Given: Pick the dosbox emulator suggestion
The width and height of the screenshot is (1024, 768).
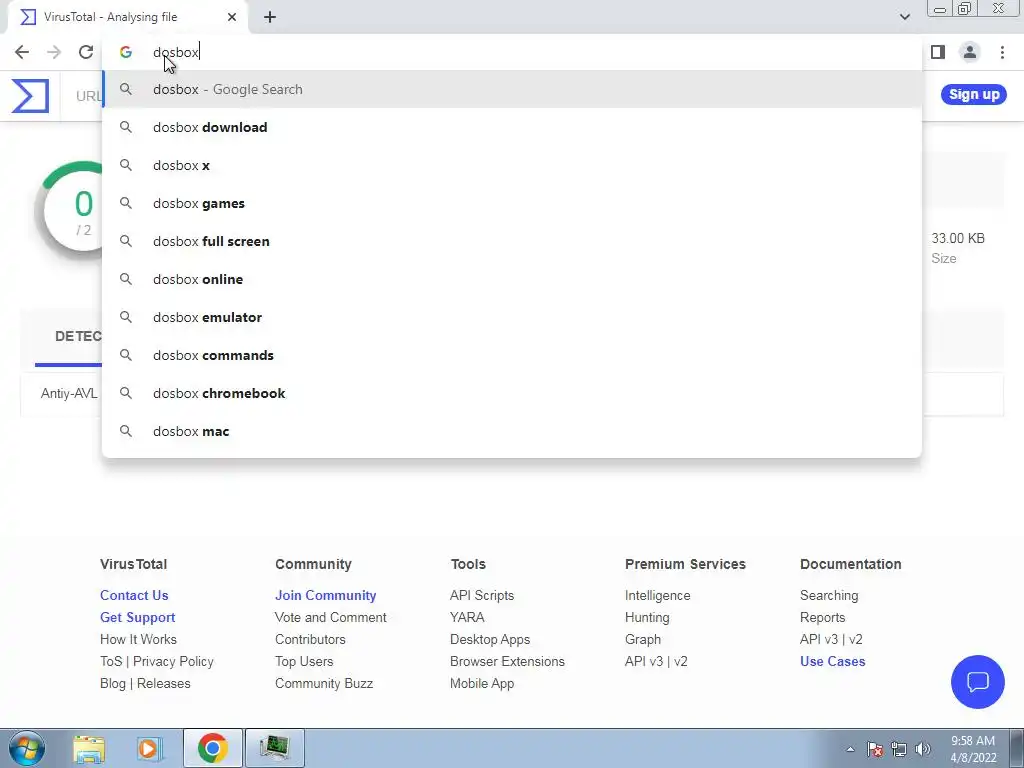Looking at the screenshot, I should [x=512, y=317].
